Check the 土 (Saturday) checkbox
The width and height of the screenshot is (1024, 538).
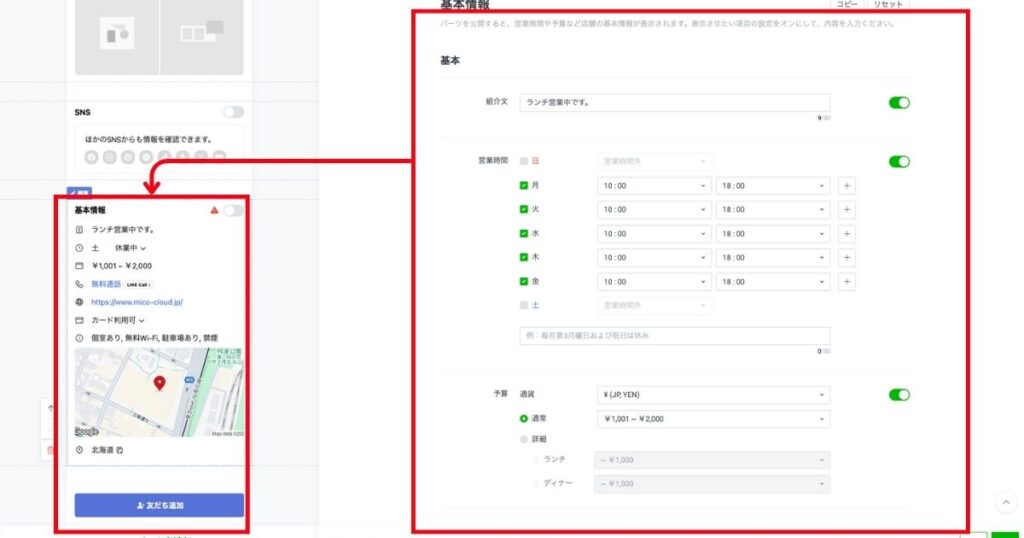524,305
